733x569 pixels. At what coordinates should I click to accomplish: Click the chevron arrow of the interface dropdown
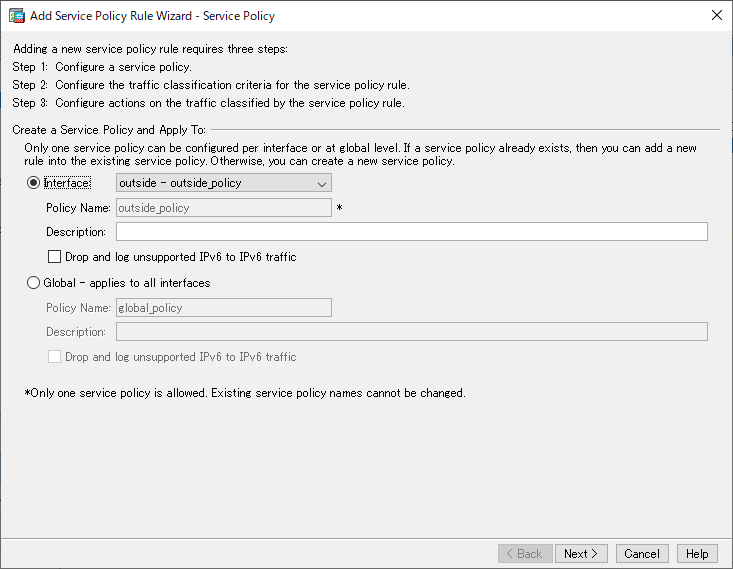tap(322, 184)
